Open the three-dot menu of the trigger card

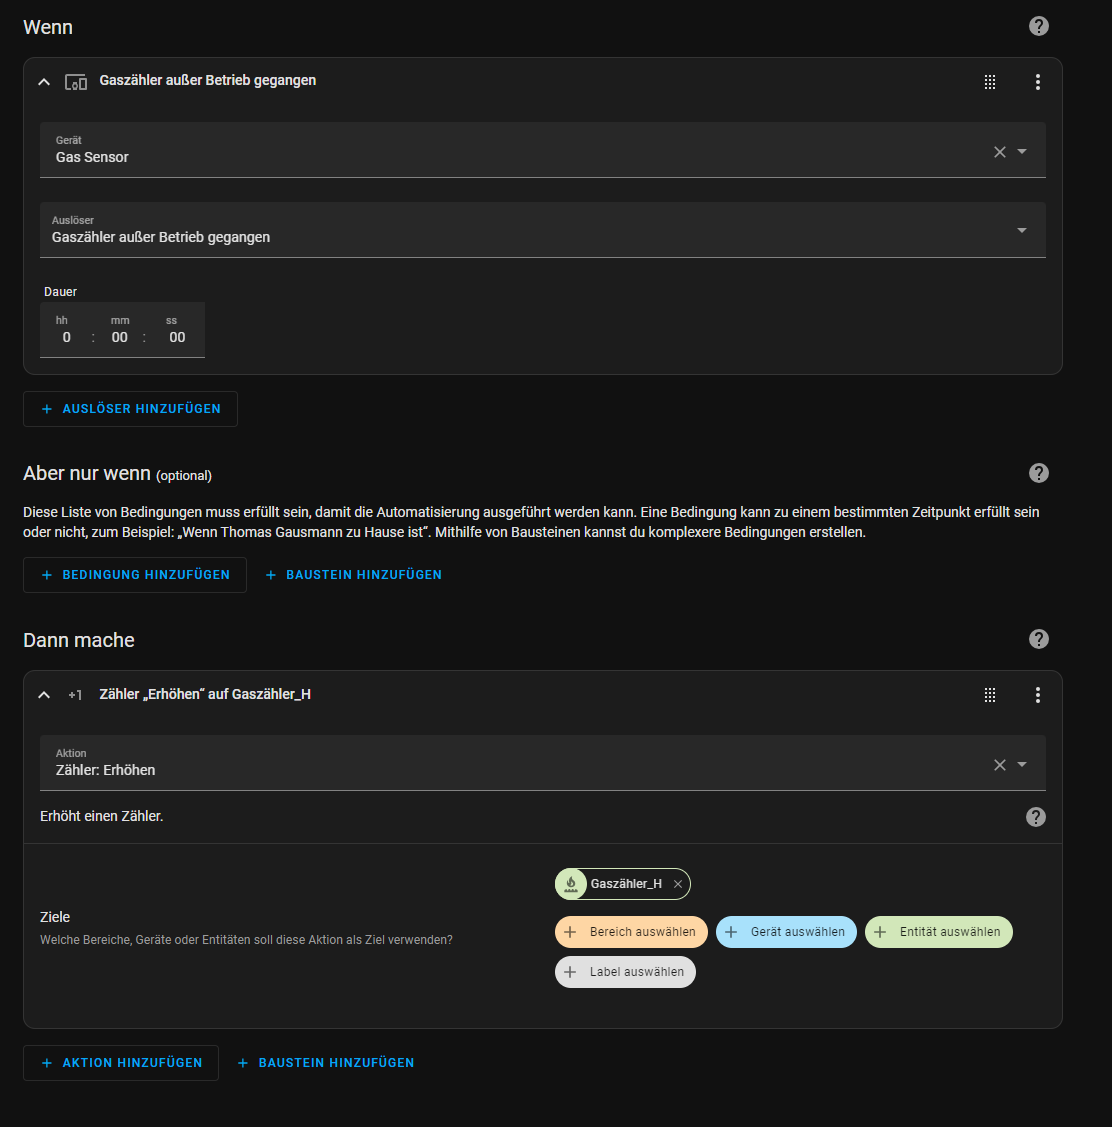[1038, 82]
